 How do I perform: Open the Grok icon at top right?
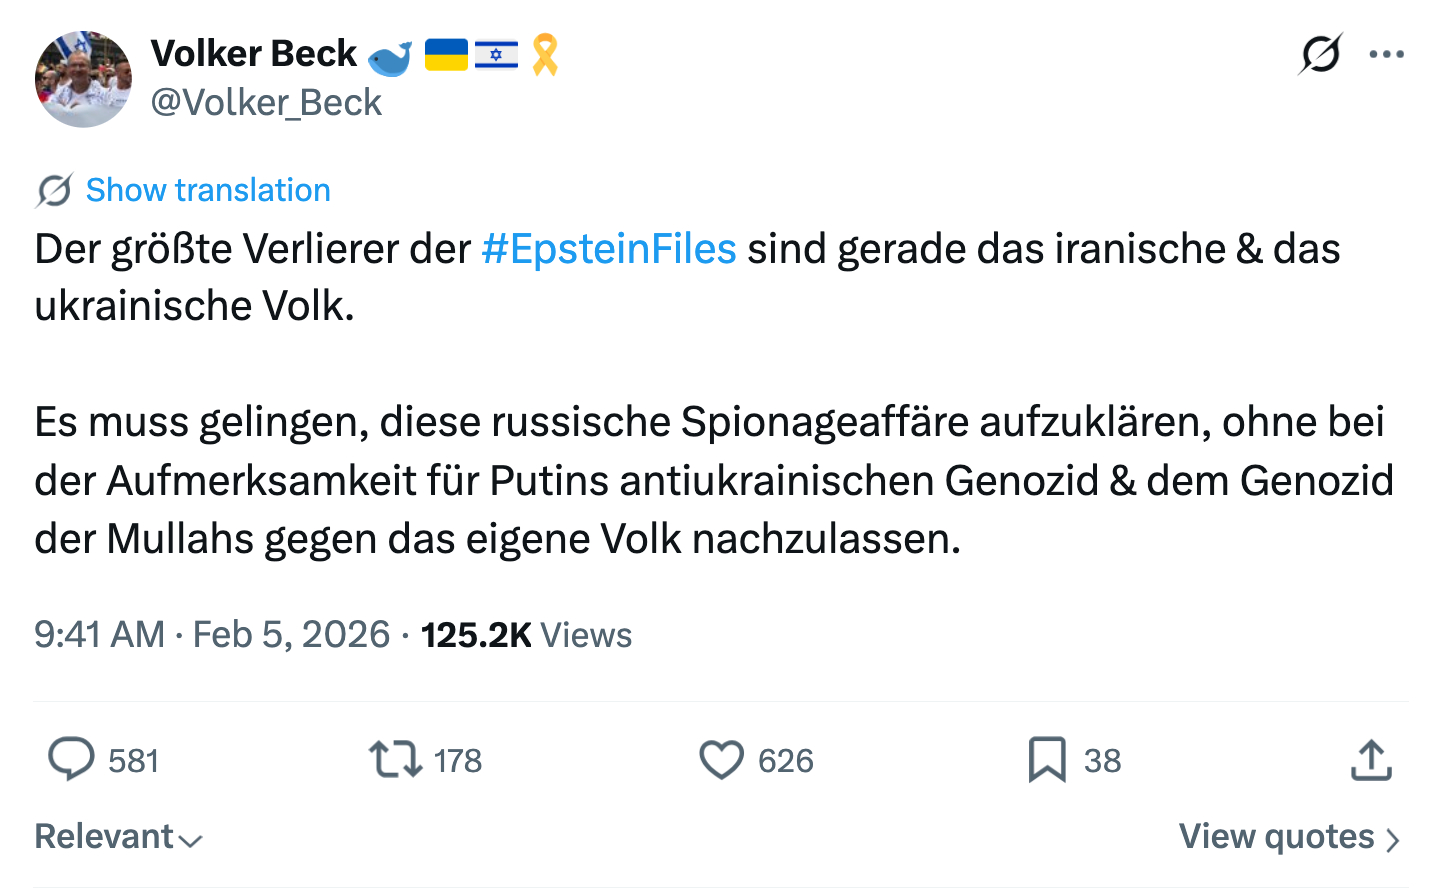coord(1320,54)
